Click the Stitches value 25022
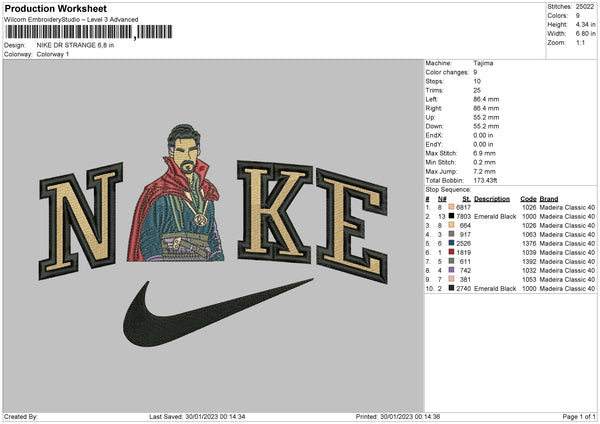600x424 pixels. pos(585,7)
